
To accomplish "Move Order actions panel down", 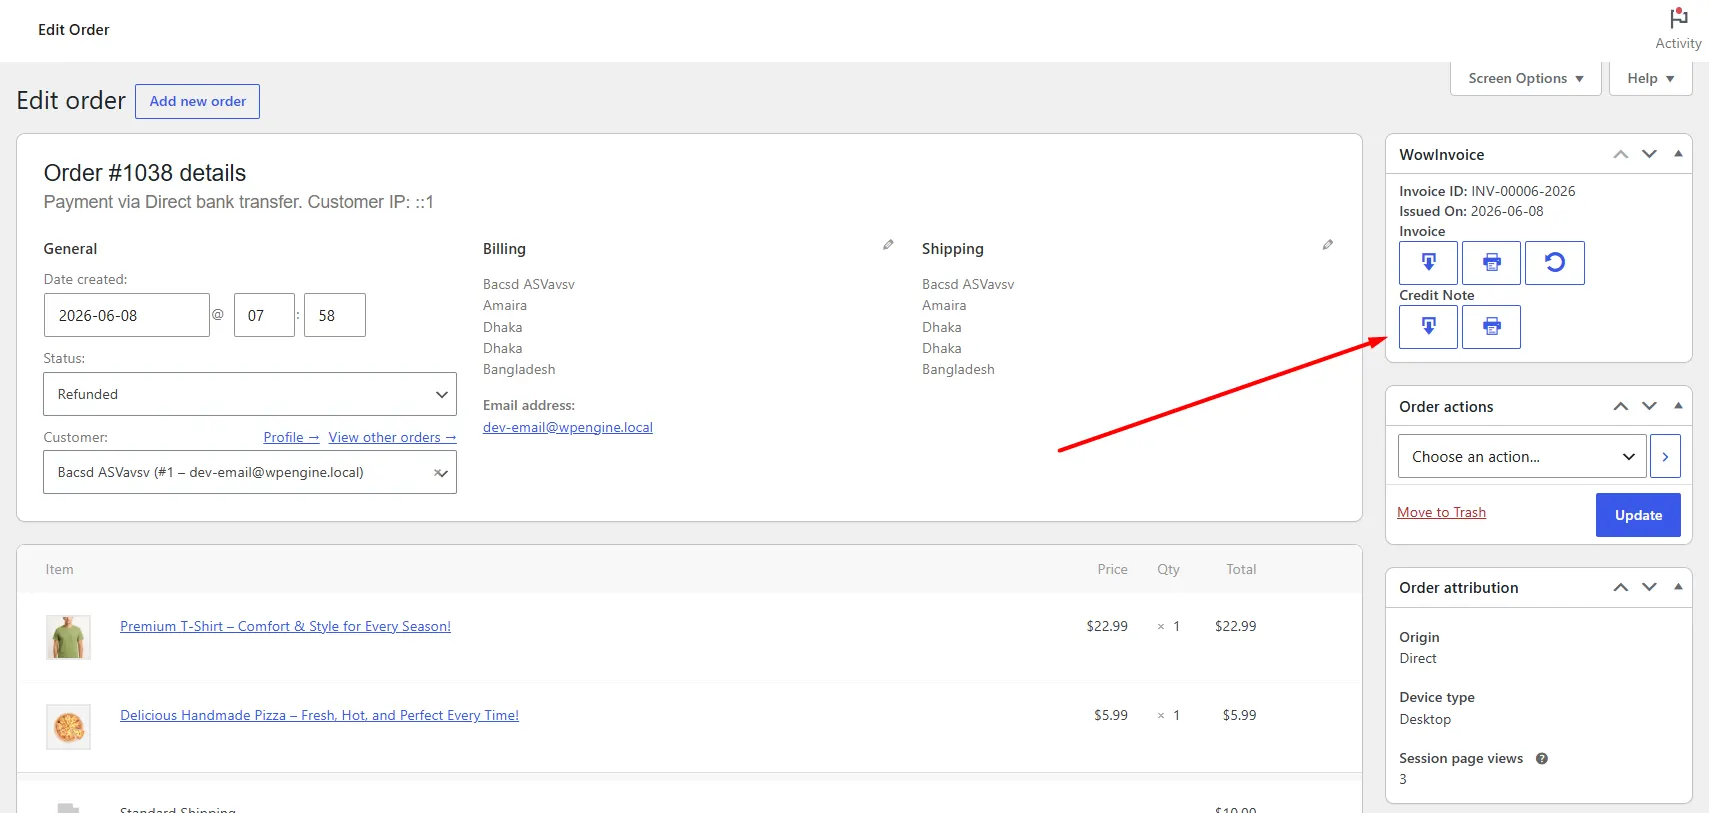I will pyautogui.click(x=1649, y=406).
